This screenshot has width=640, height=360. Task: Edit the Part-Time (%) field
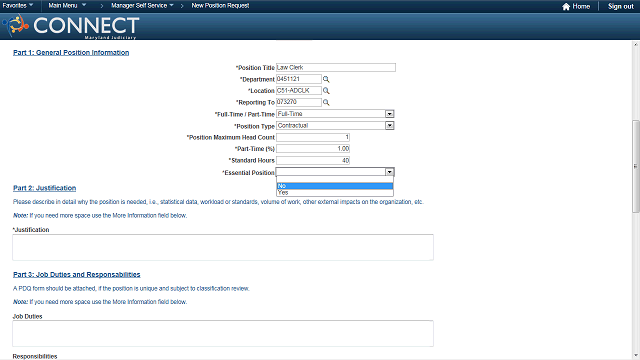313,149
